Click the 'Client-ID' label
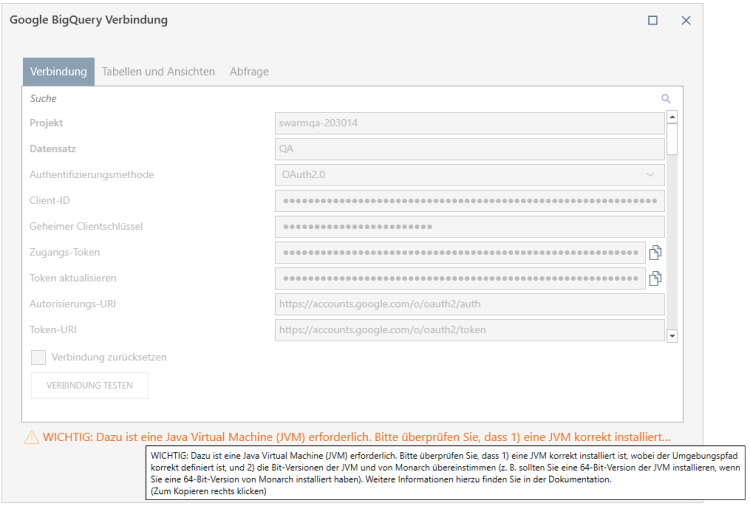750x506 pixels. click(x=50, y=200)
